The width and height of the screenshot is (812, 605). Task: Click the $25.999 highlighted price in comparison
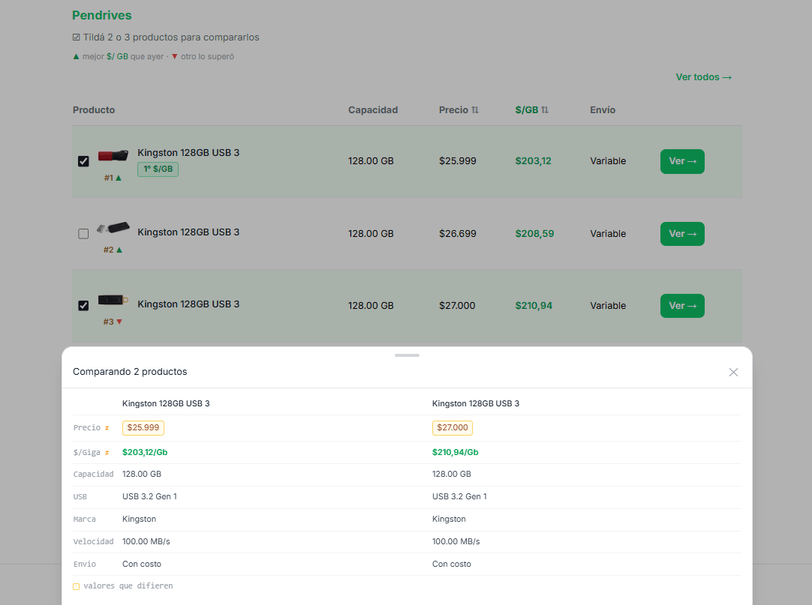click(x=143, y=428)
